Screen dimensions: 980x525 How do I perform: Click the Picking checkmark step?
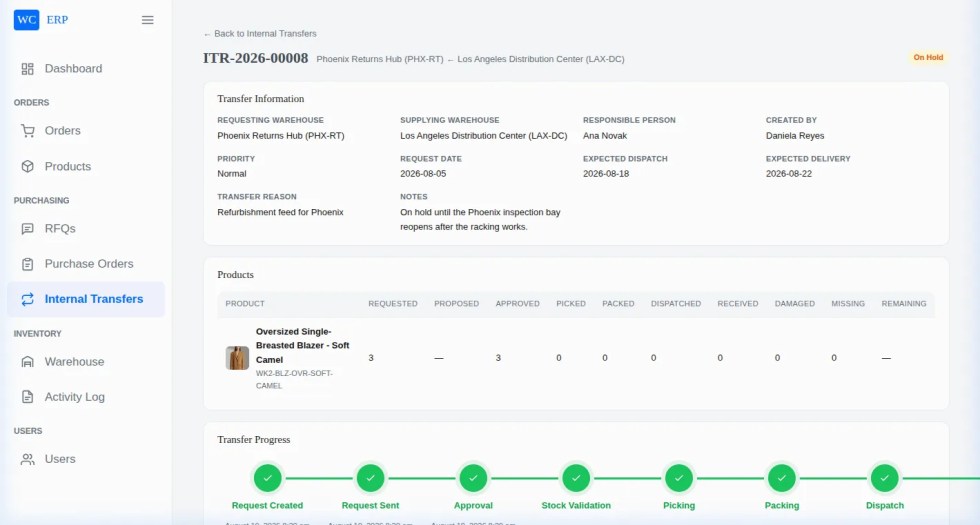pos(679,478)
